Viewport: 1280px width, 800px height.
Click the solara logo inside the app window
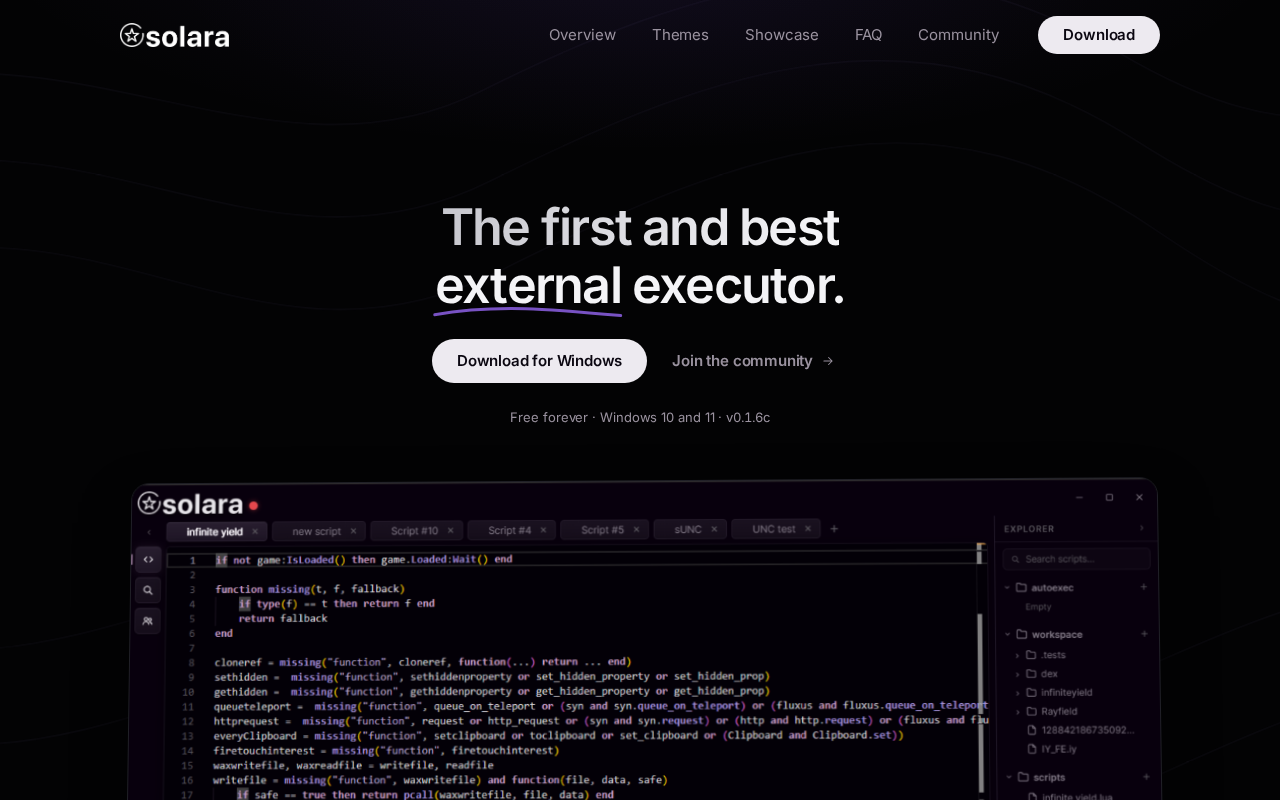coord(190,504)
